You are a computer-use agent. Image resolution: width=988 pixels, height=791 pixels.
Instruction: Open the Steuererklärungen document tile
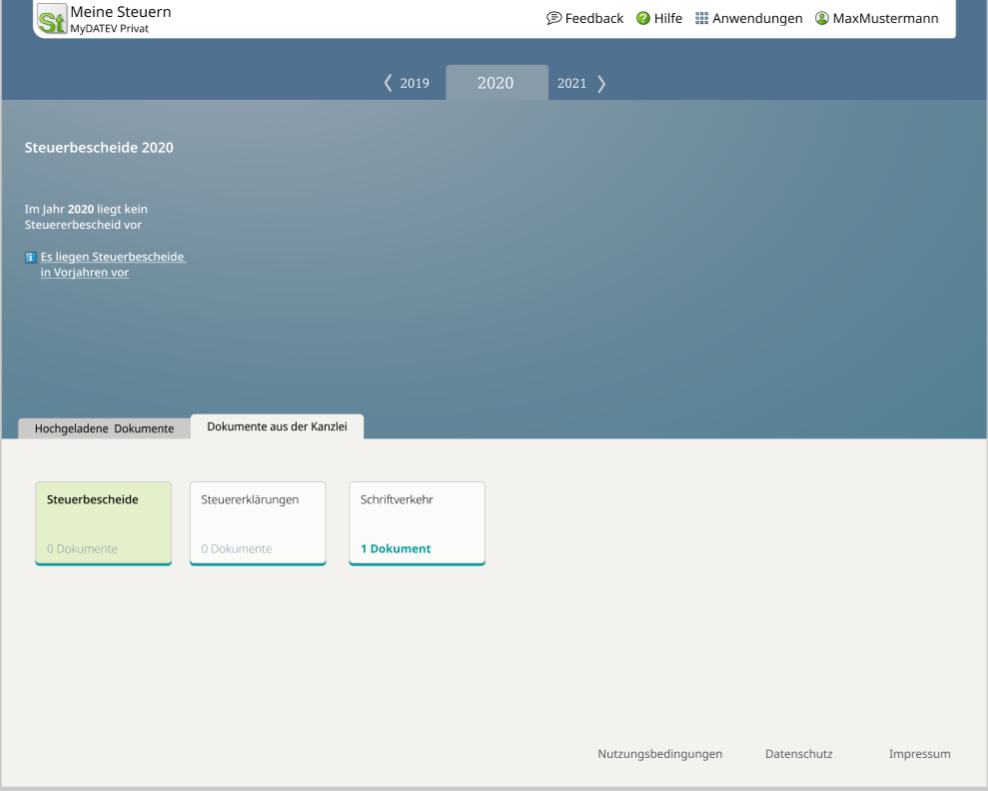click(258, 523)
